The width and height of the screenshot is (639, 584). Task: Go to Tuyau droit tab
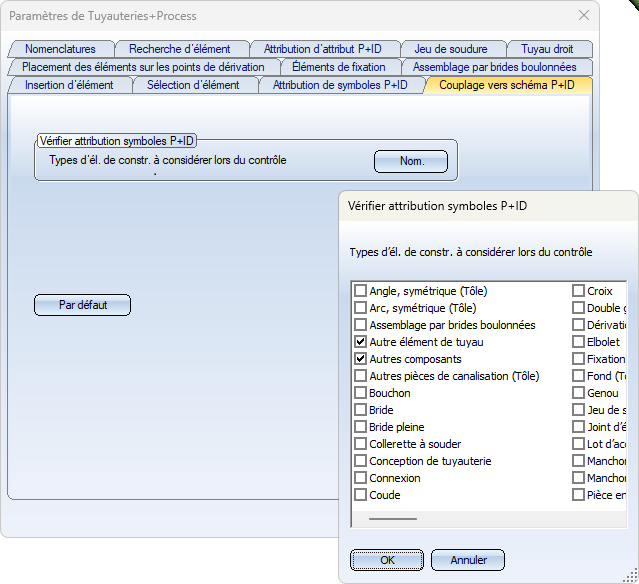click(x=547, y=49)
